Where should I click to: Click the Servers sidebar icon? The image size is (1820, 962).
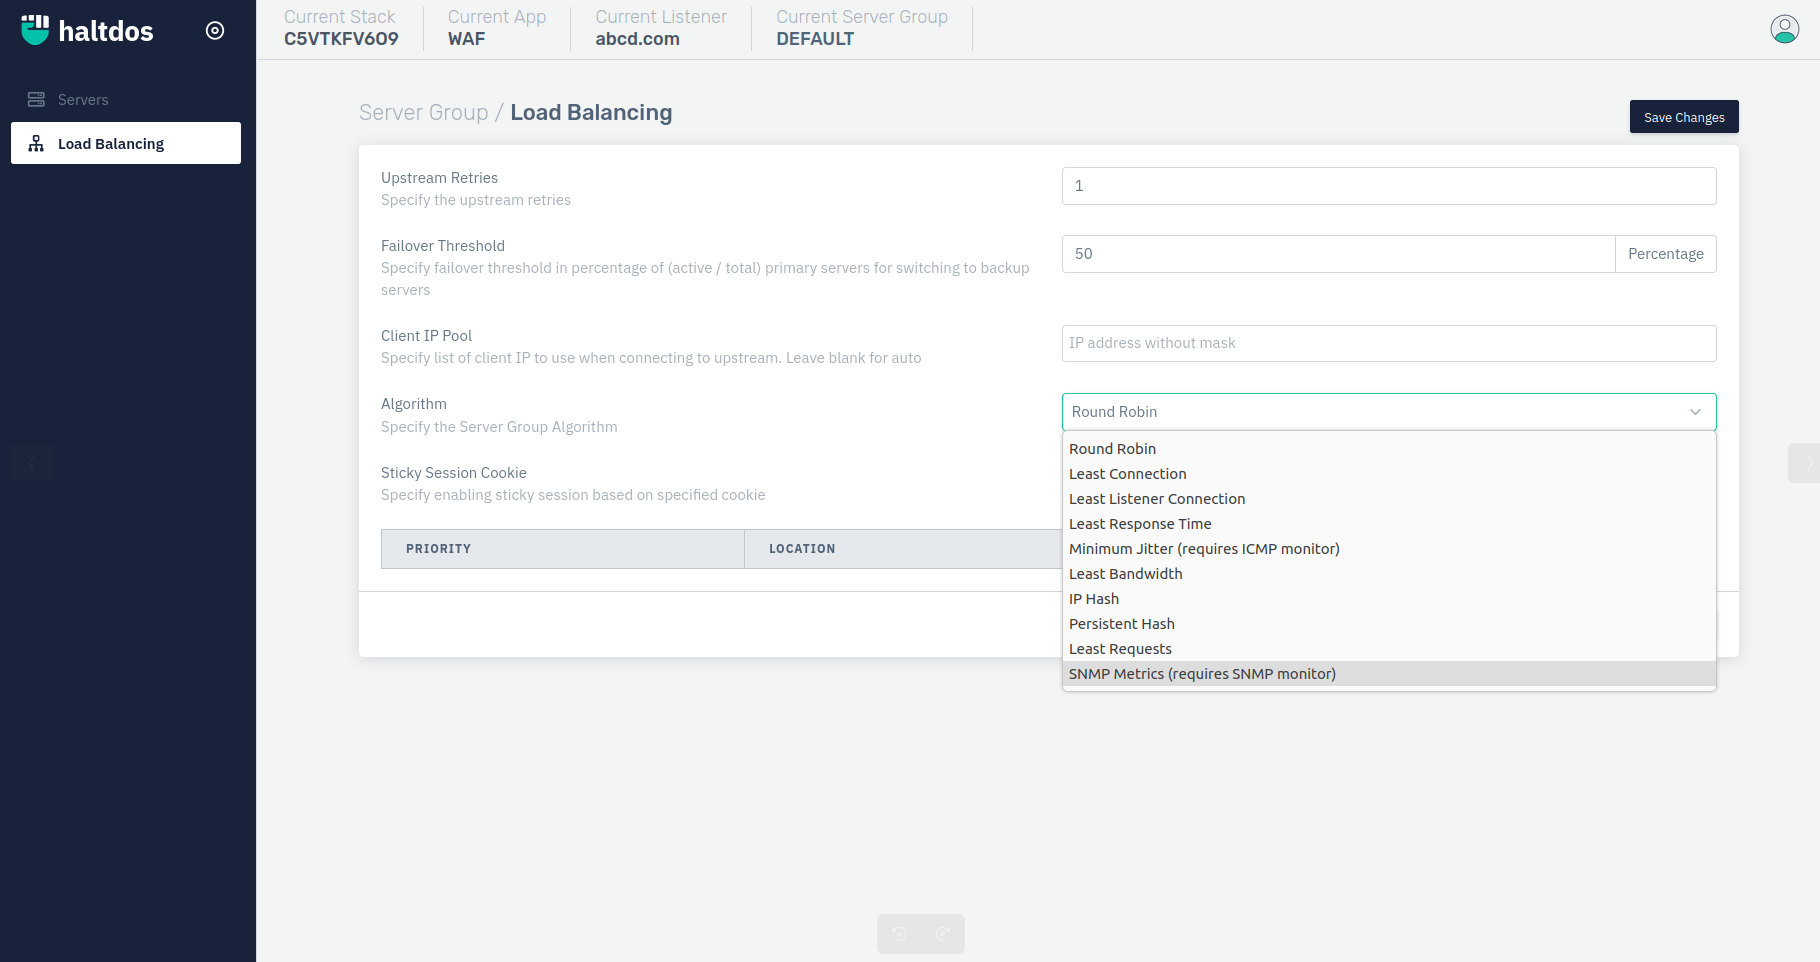pyautogui.click(x=36, y=99)
